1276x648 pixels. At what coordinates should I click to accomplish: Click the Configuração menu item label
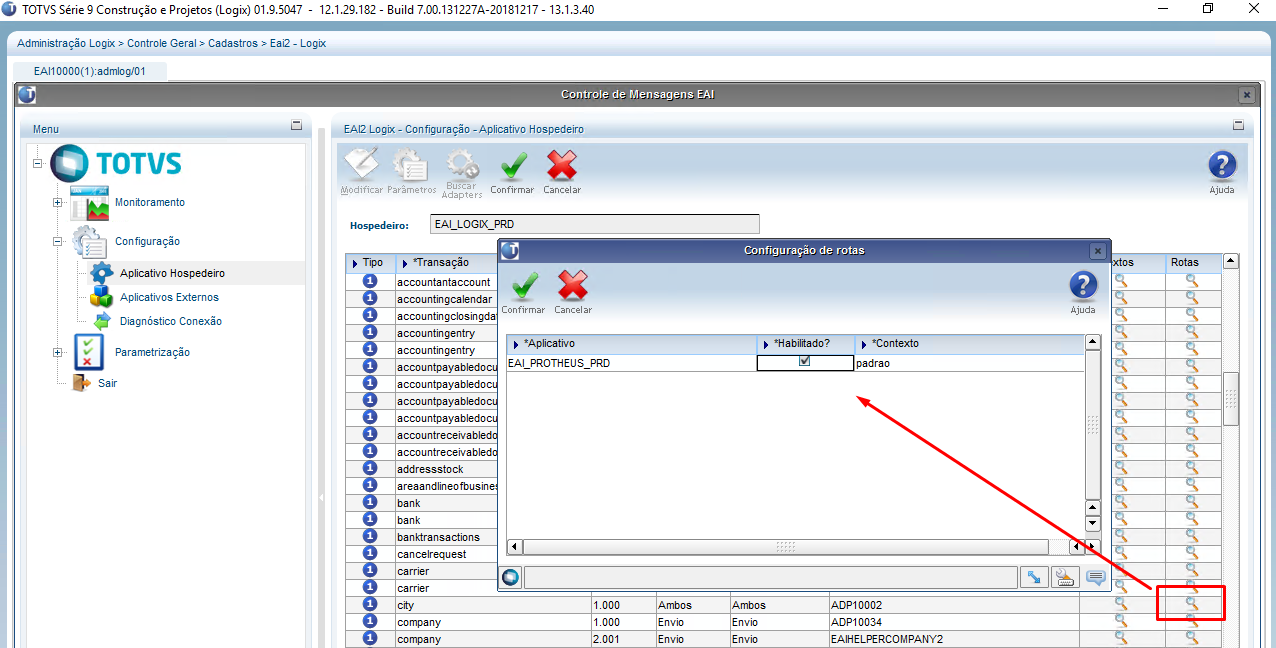[147, 241]
